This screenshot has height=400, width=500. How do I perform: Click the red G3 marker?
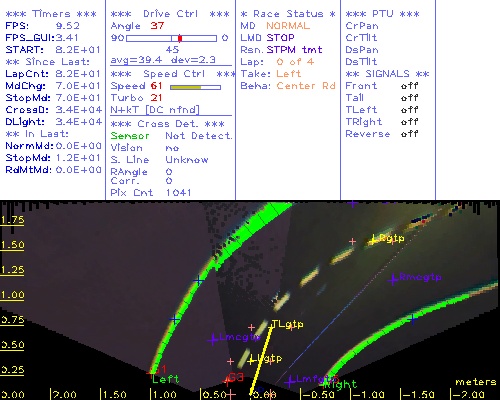(235, 378)
